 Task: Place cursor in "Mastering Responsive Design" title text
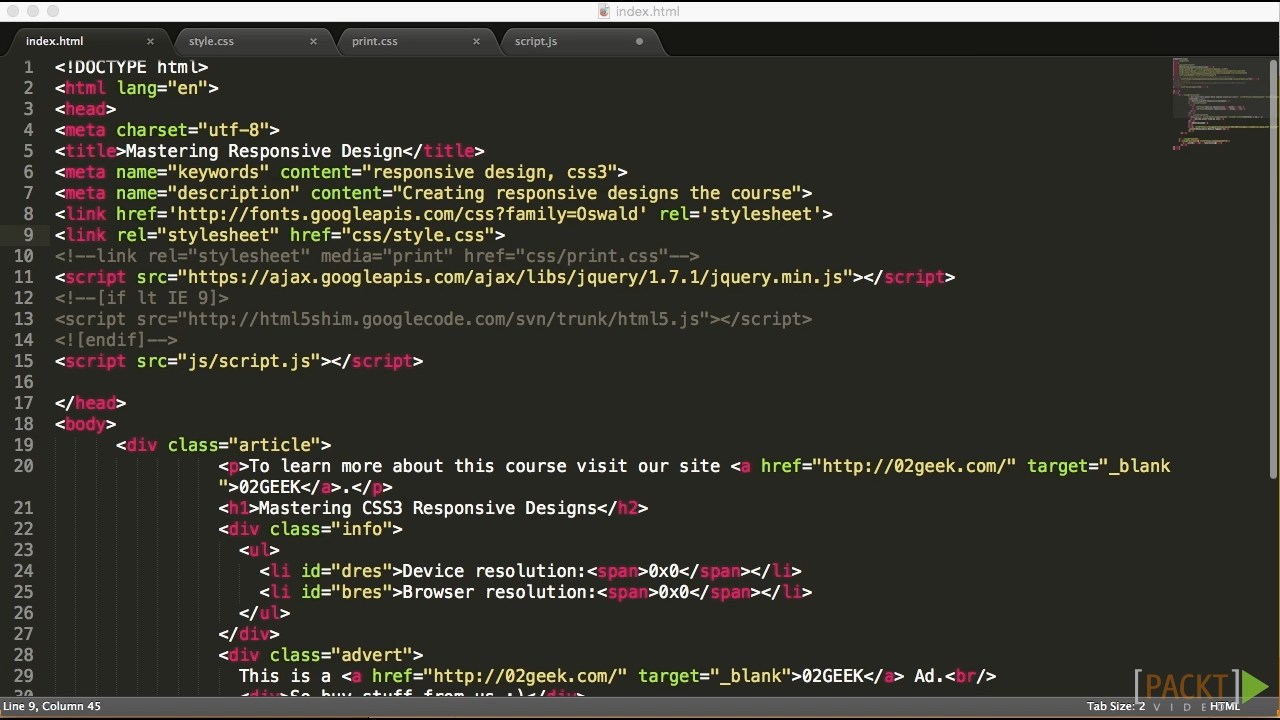[x=264, y=151]
